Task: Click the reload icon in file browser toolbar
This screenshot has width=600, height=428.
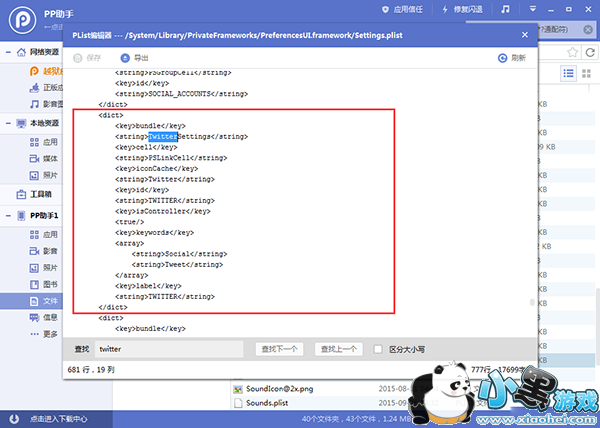Action: pos(590,52)
